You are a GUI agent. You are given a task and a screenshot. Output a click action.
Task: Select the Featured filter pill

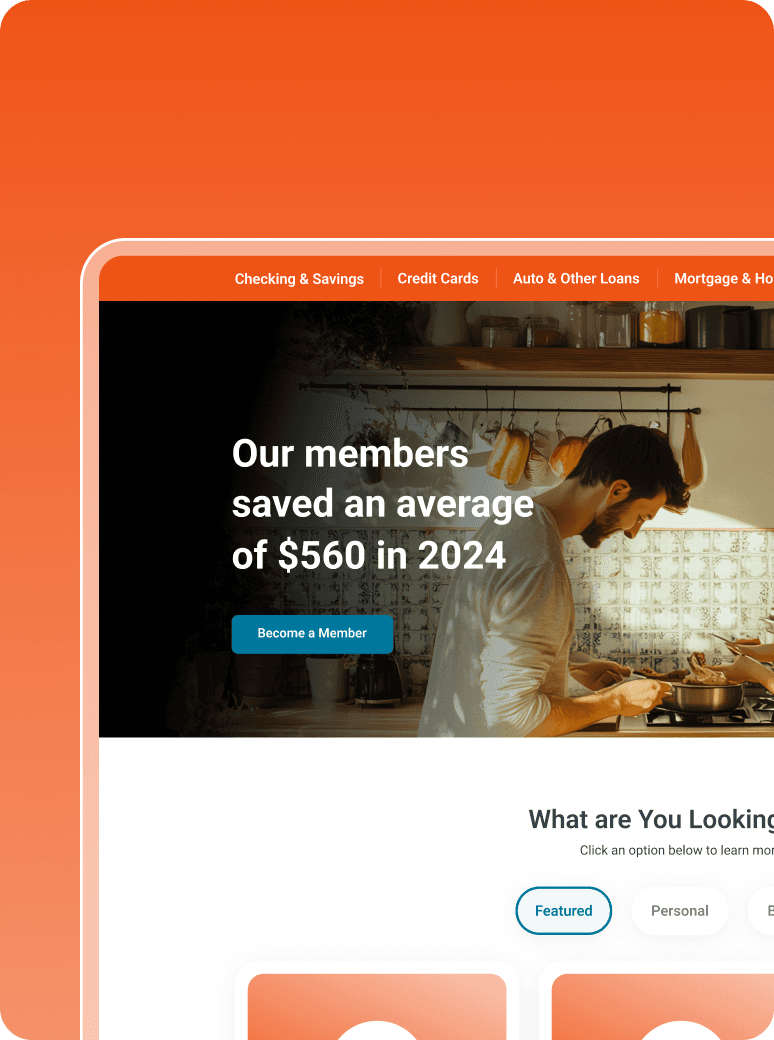(564, 911)
